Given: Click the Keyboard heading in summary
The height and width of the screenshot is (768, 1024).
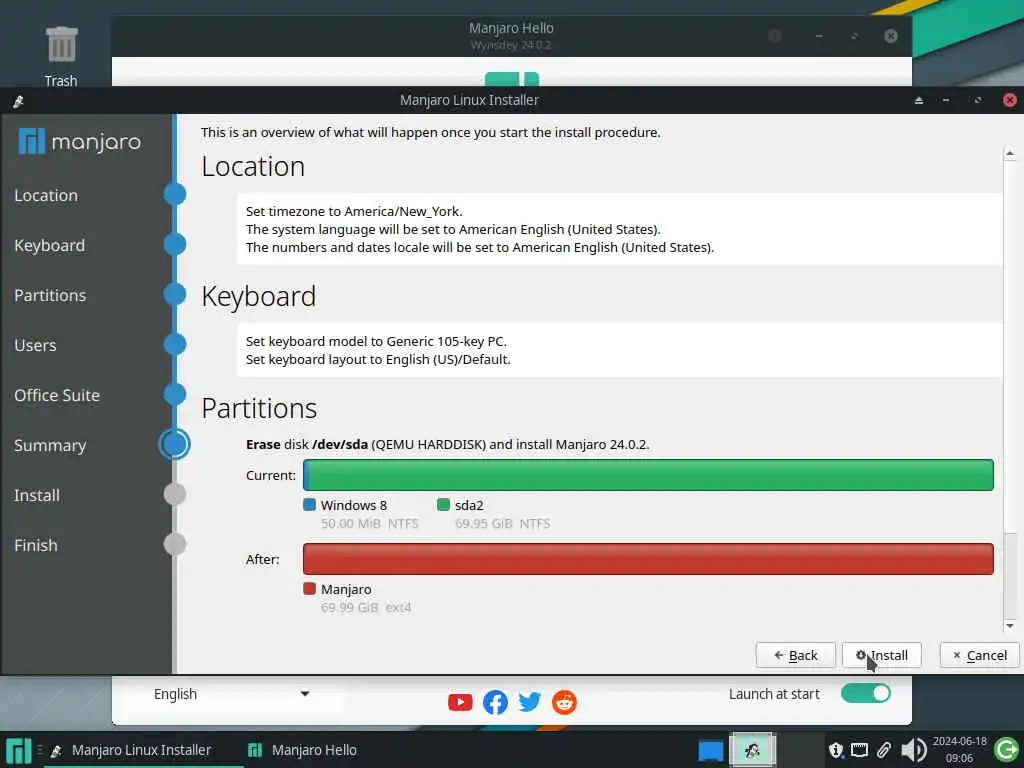Looking at the screenshot, I should click(x=259, y=297).
